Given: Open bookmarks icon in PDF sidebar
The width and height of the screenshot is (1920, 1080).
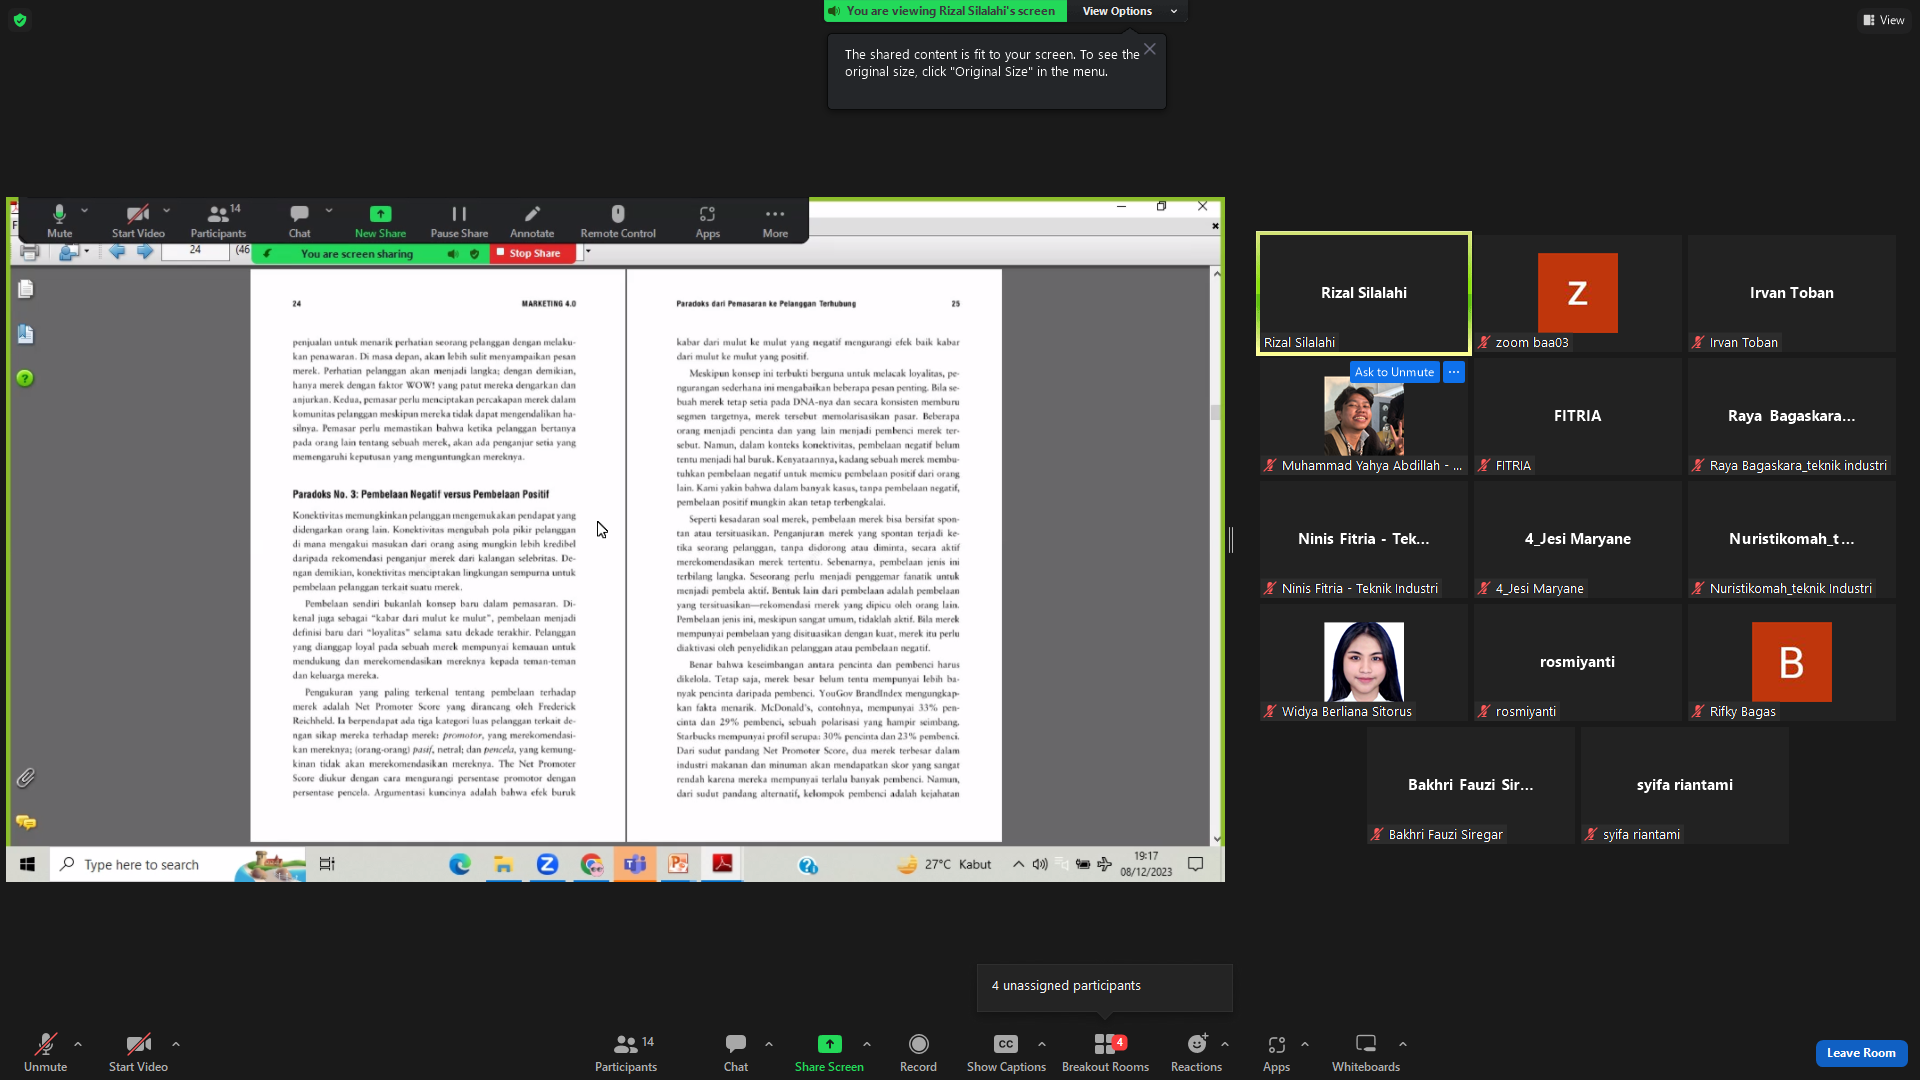Looking at the screenshot, I should [x=26, y=334].
